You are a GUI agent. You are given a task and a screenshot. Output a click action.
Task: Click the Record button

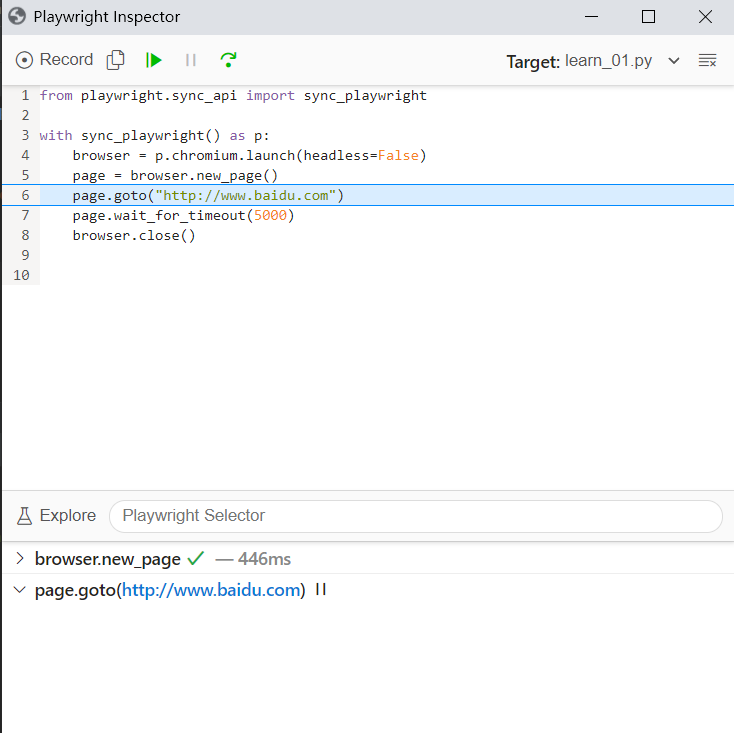pyautogui.click(x=54, y=60)
